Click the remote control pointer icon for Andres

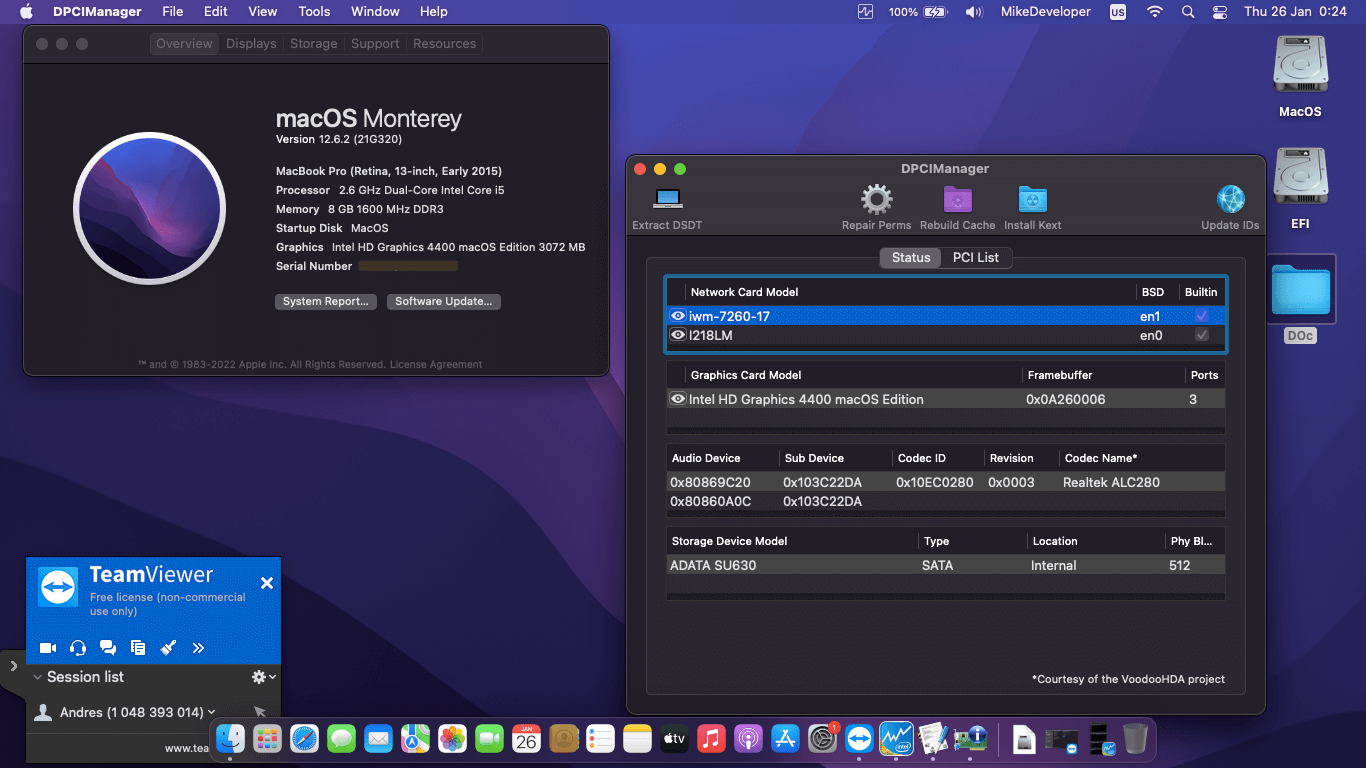coord(260,712)
